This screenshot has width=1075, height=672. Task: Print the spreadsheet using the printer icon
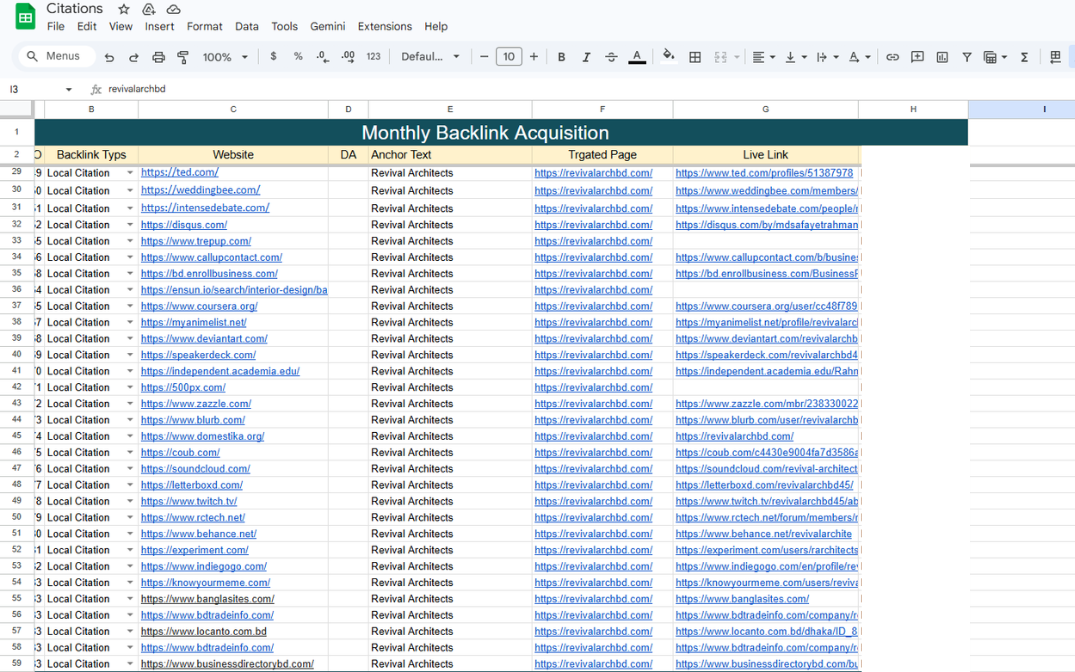(x=158, y=57)
